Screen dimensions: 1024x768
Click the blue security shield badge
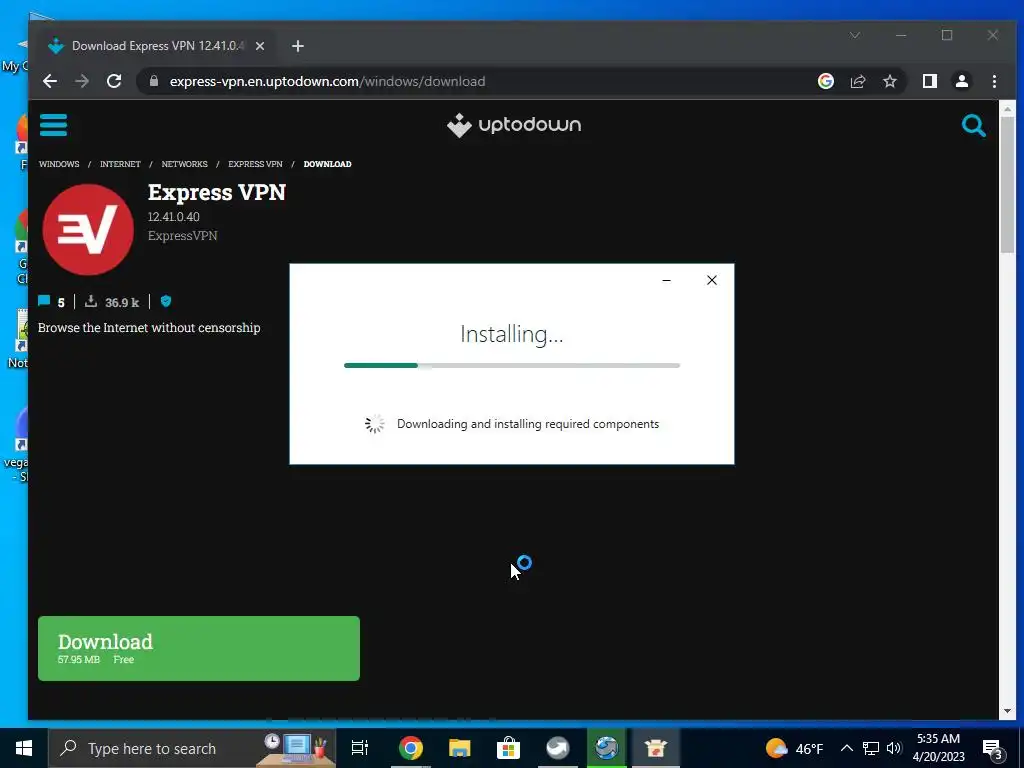pos(166,301)
